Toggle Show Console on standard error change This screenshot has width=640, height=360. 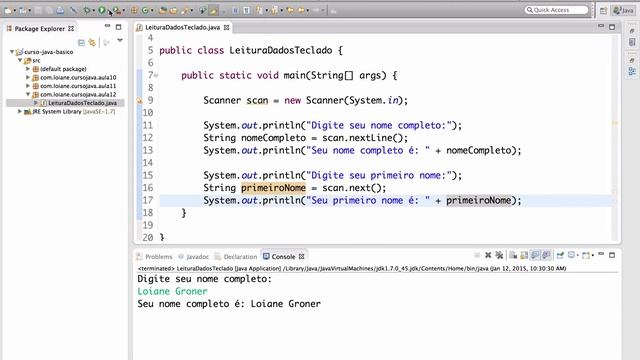[x=546, y=256]
